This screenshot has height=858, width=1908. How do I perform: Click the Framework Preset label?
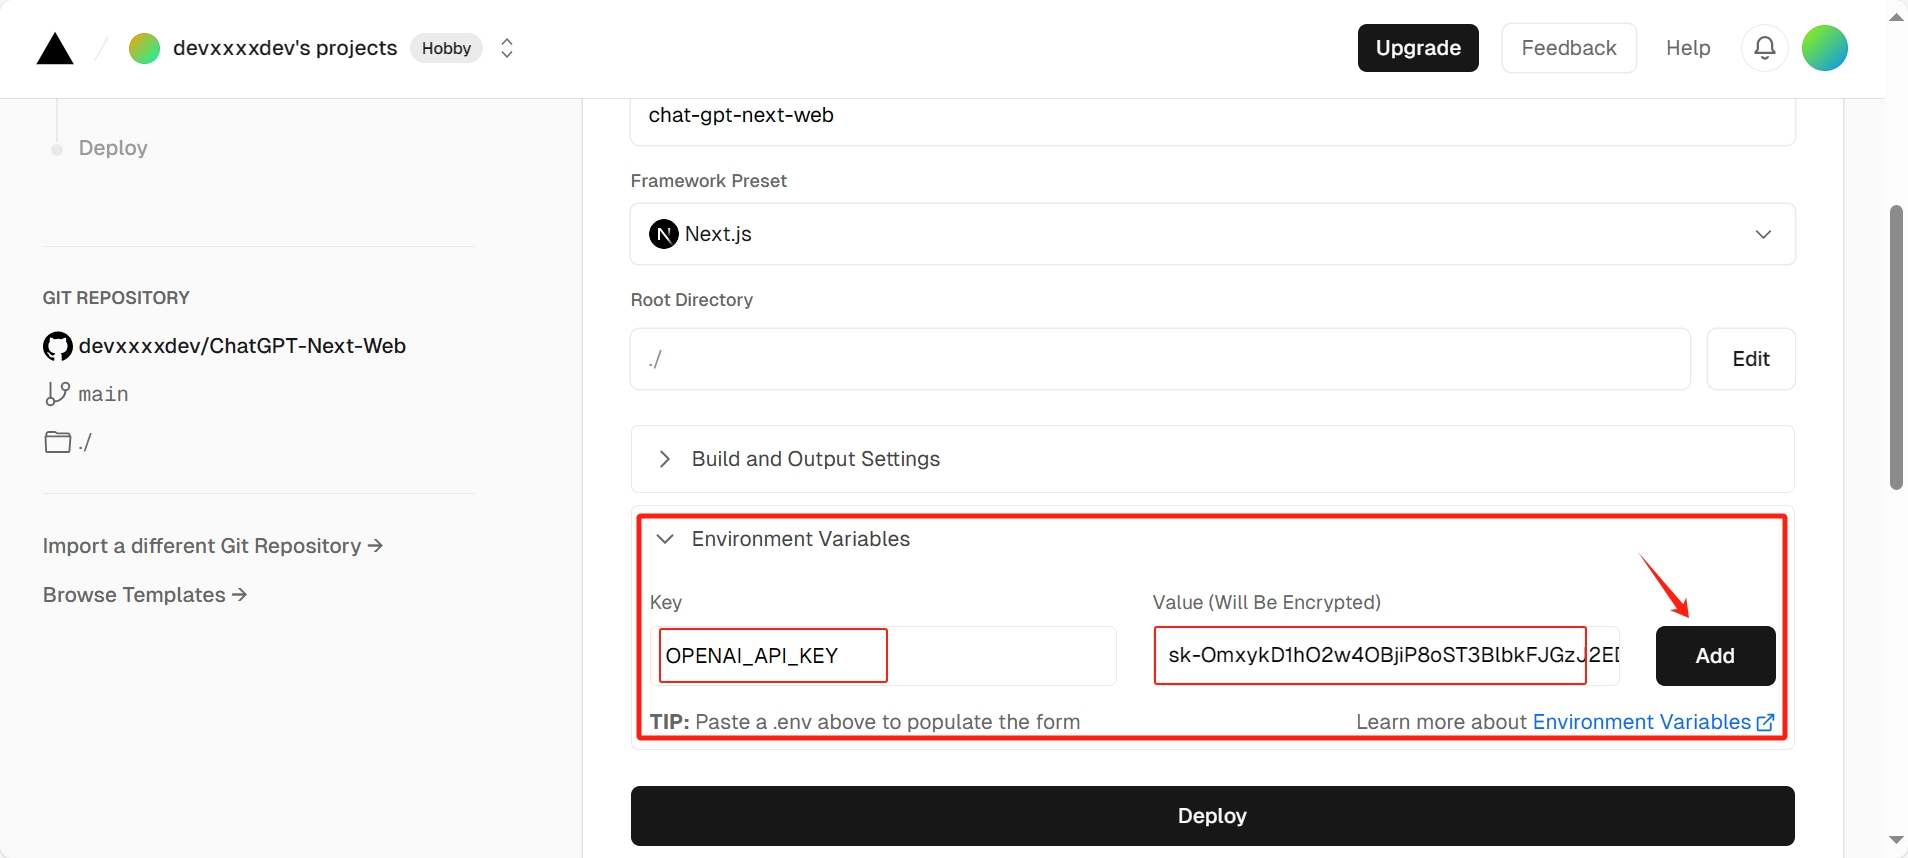click(x=709, y=181)
